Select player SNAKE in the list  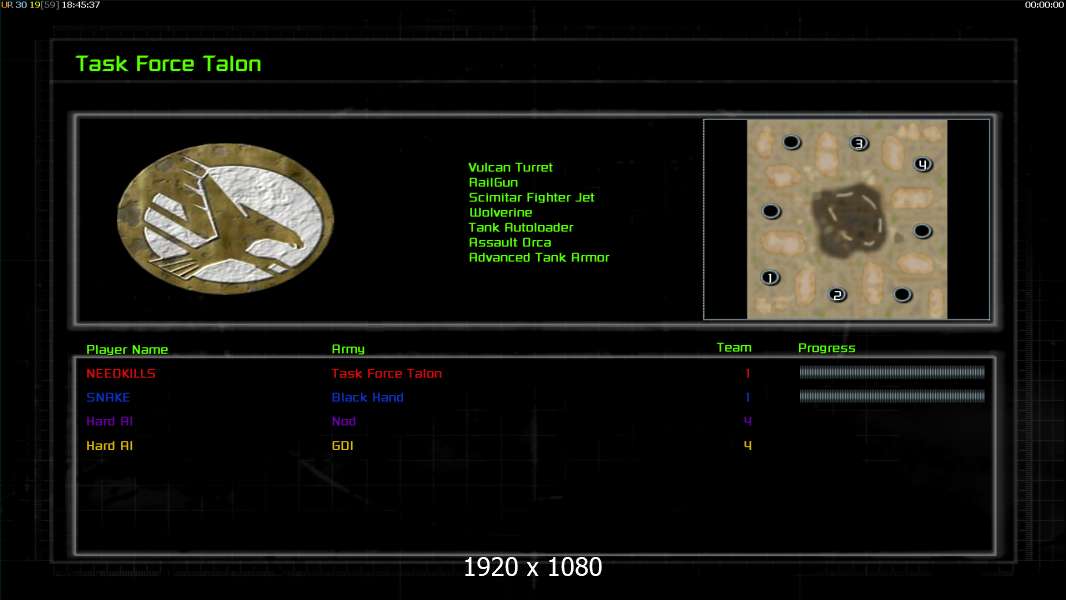tap(108, 397)
